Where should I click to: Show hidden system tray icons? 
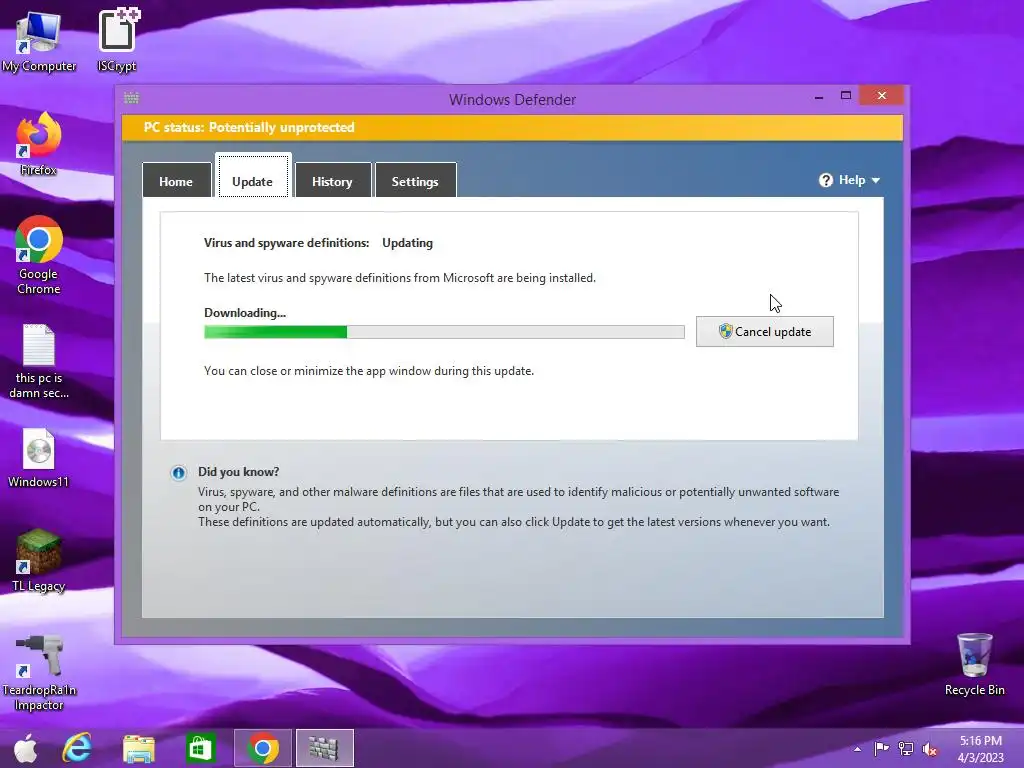857,749
